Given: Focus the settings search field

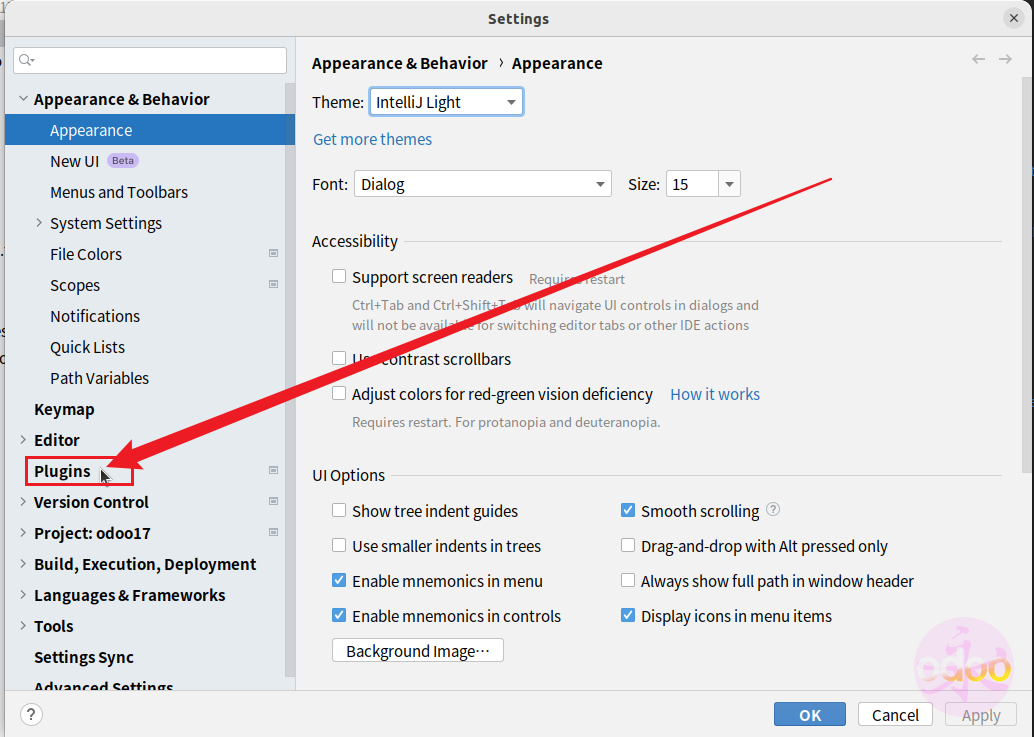Looking at the screenshot, I should [150, 61].
